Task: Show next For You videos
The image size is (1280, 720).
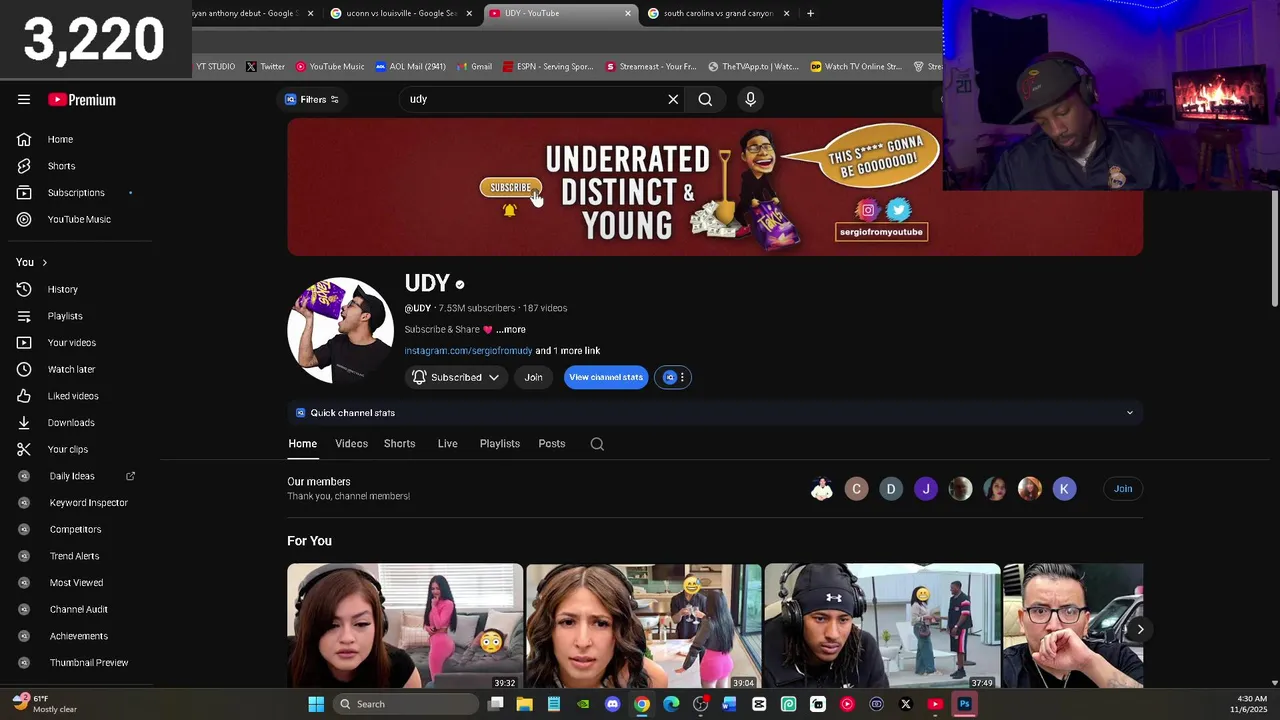Action: [1139, 629]
